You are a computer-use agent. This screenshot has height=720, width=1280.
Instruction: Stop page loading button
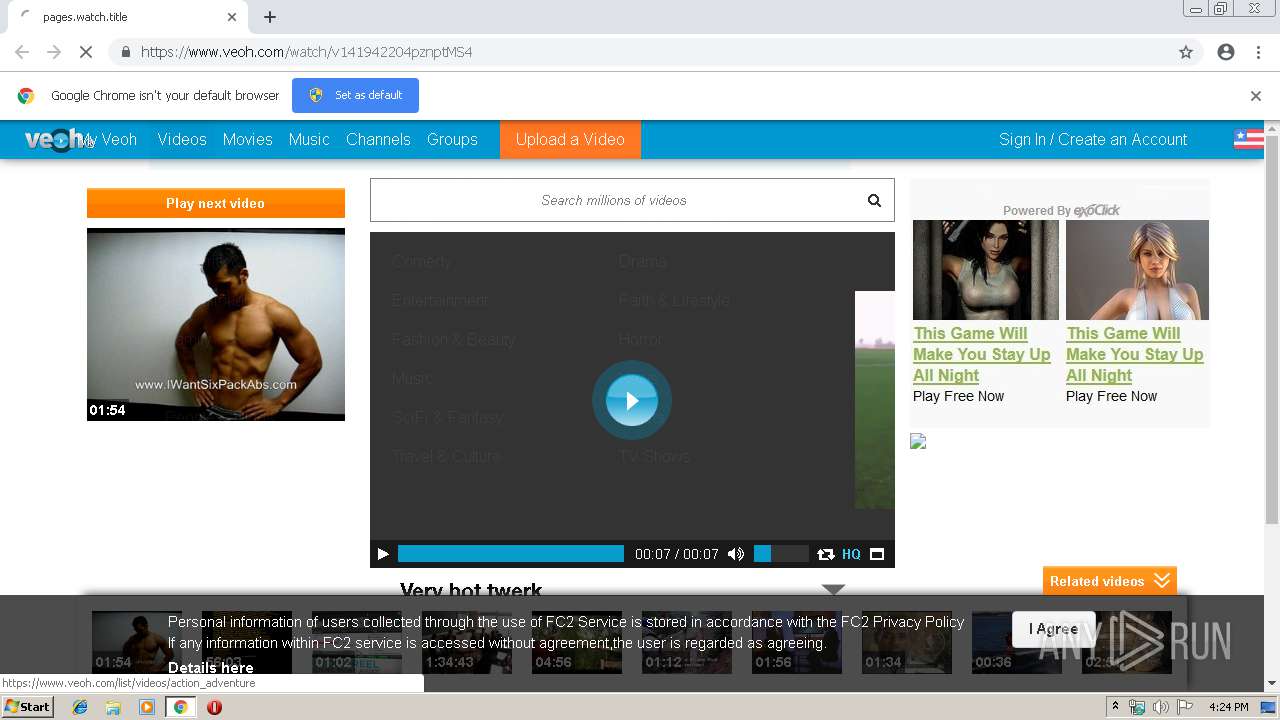[86, 52]
